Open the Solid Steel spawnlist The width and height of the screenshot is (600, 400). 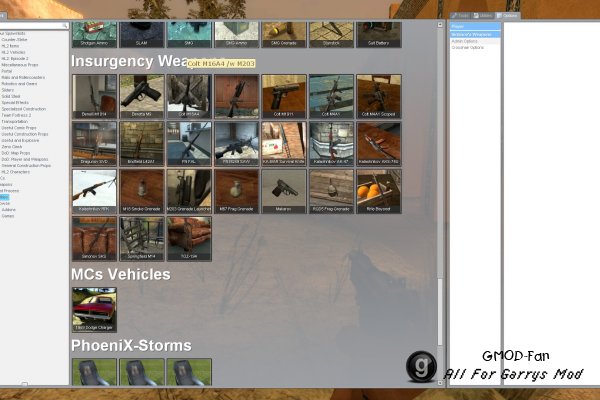click(11, 96)
